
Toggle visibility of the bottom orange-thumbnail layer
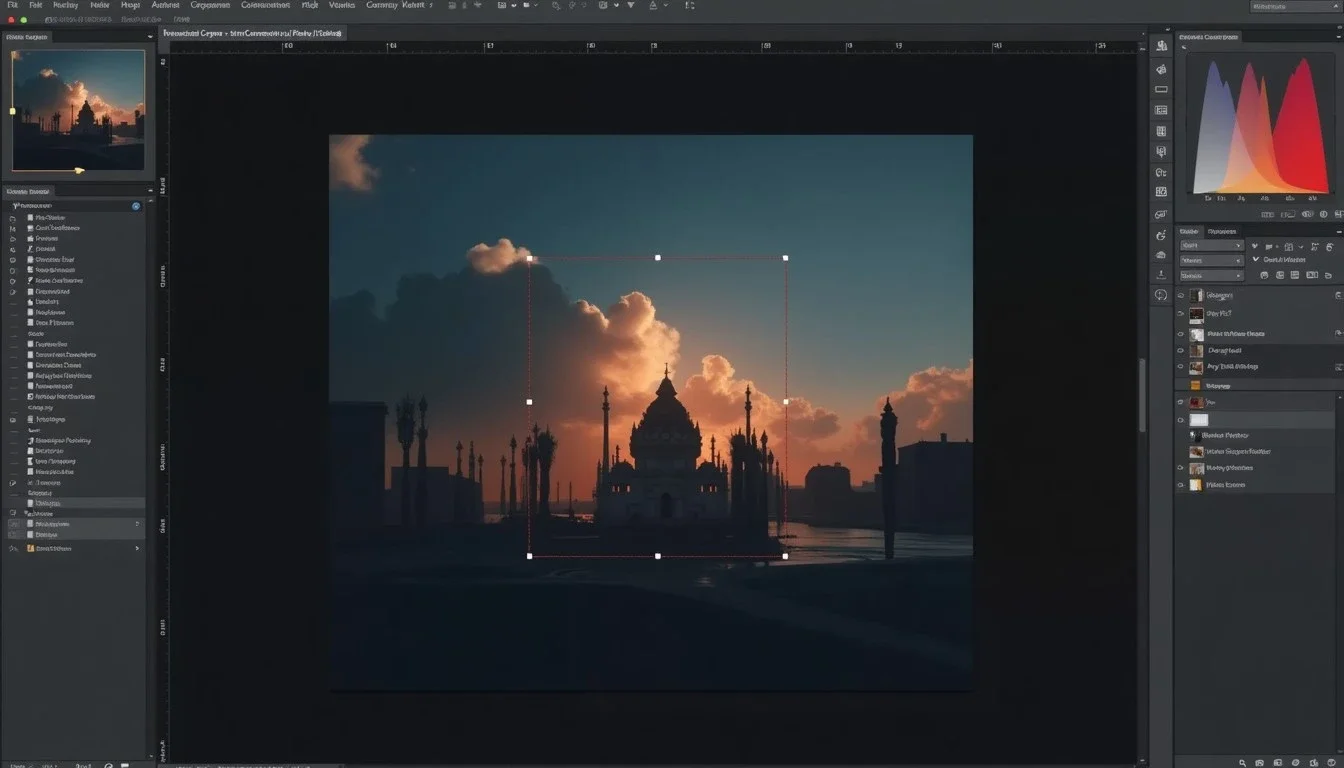point(1181,485)
